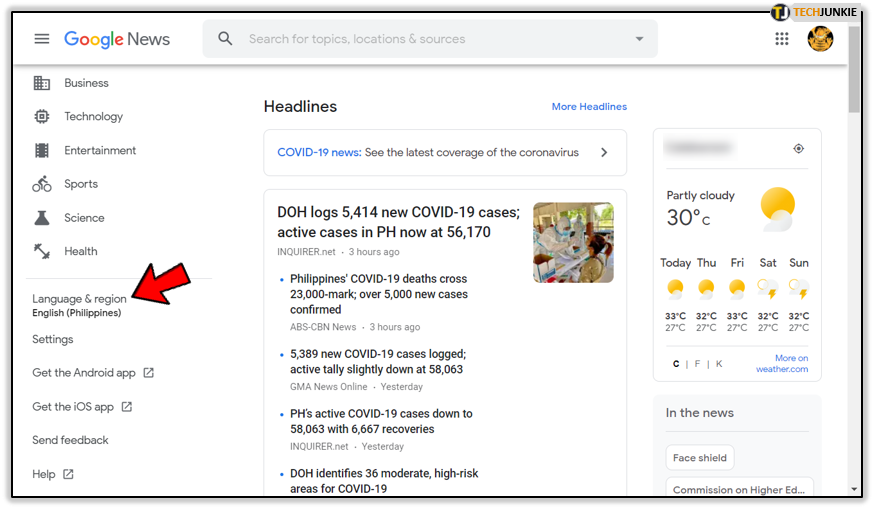Image resolution: width=874 pixels, height=509 pixels.
Task: Open the More Headlines link
Action: point(589,106)
